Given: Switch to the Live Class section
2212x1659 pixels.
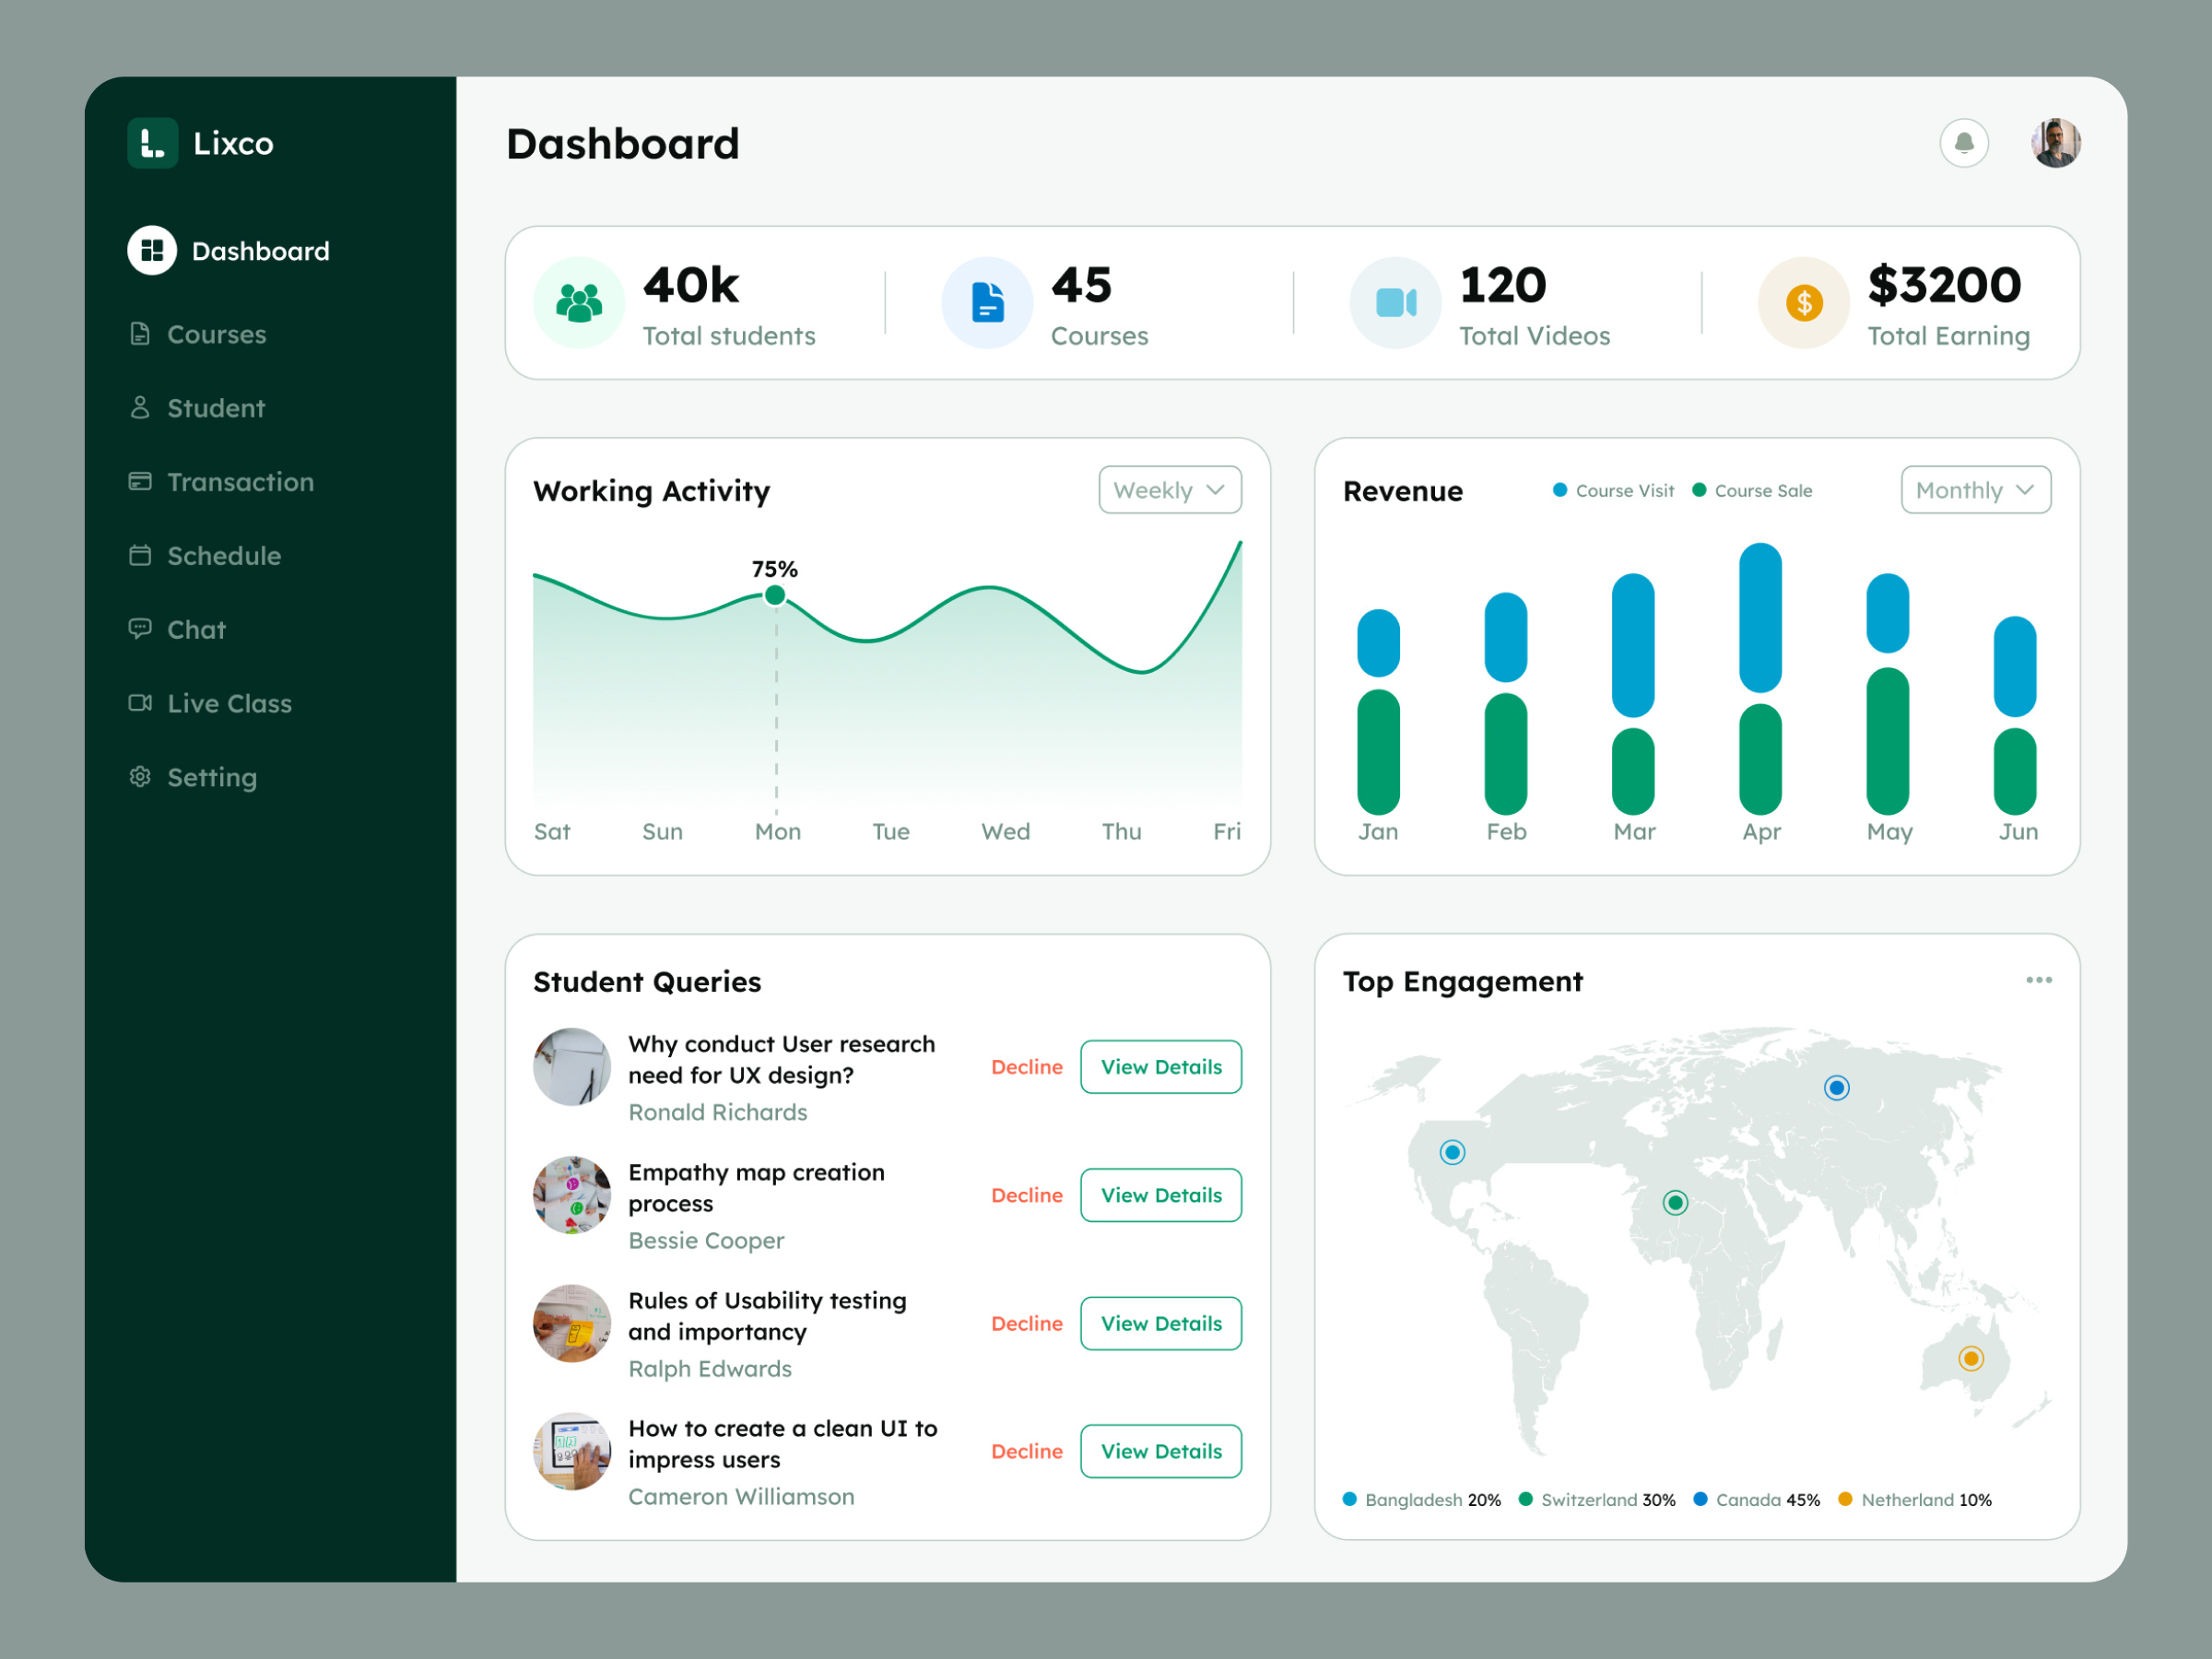Looking at the screenshot, I should pyautogui.click(x=229, y=703).
